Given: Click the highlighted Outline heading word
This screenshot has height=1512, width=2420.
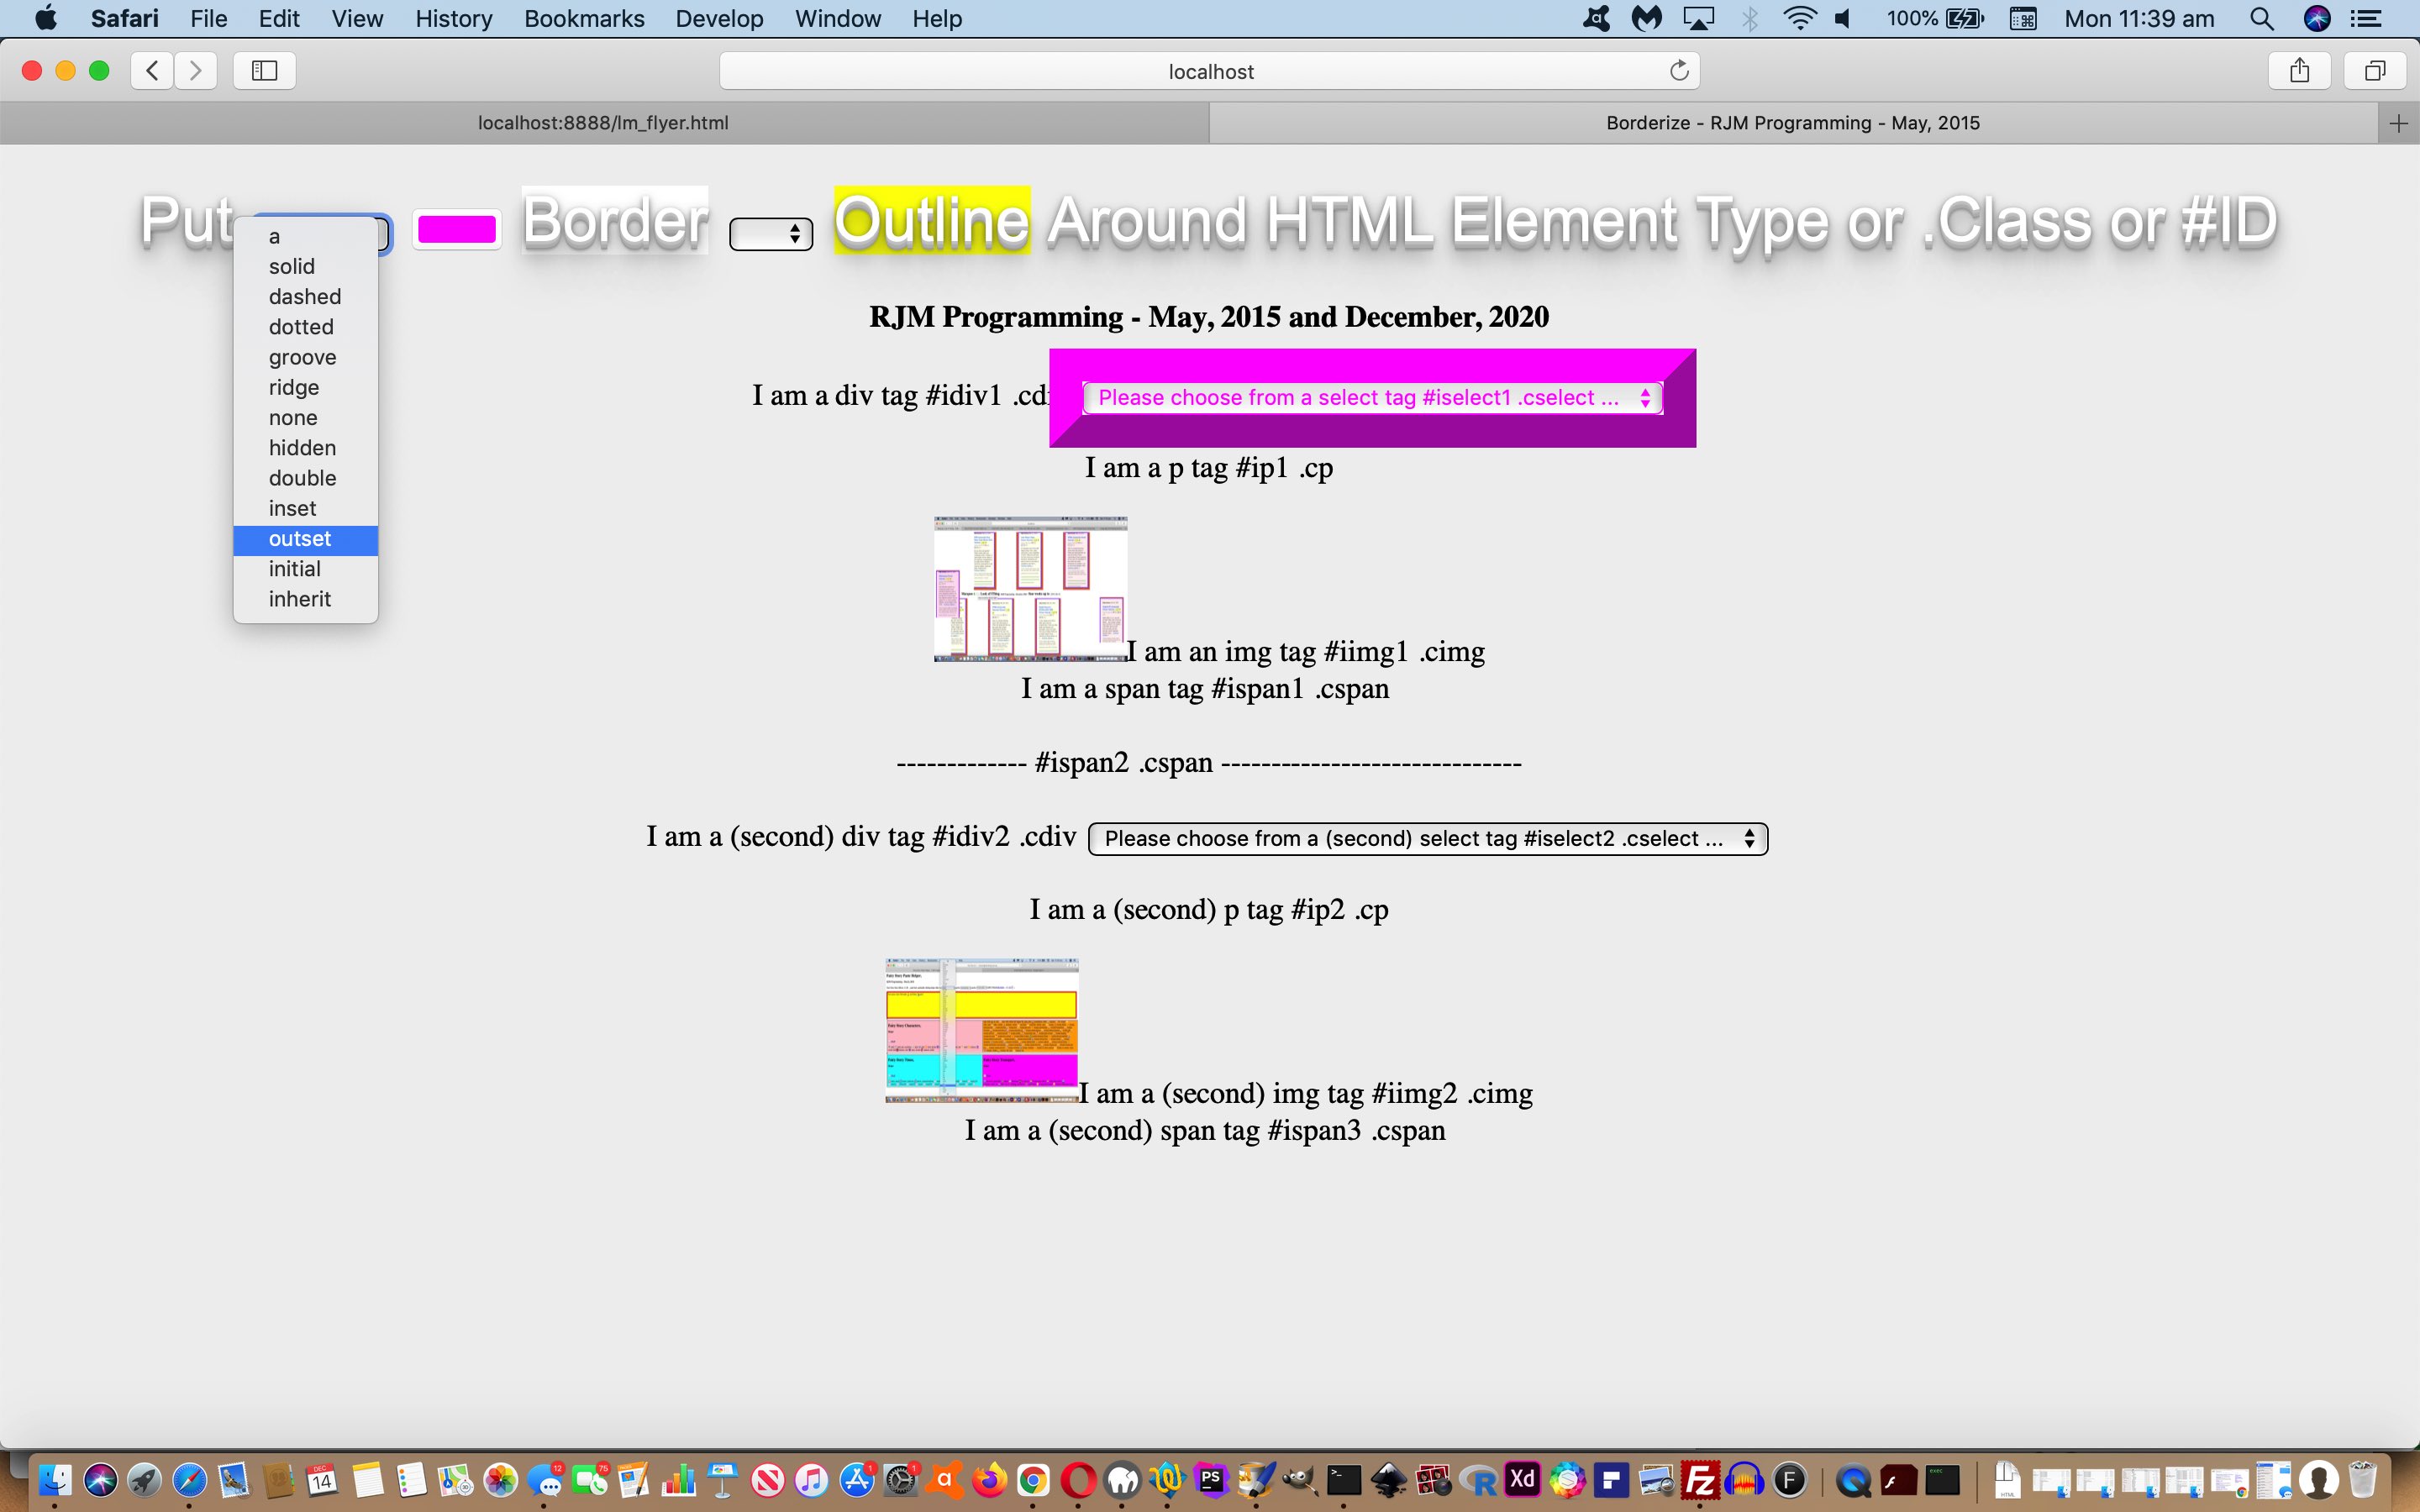Looking at the screenshot, I should (931, 220).
